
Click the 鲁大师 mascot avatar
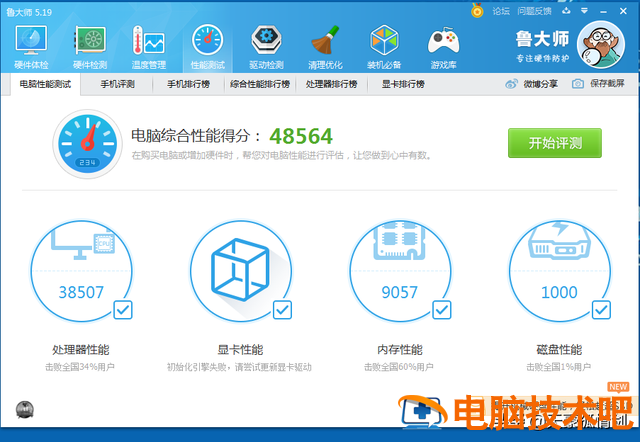pos(601,44)
